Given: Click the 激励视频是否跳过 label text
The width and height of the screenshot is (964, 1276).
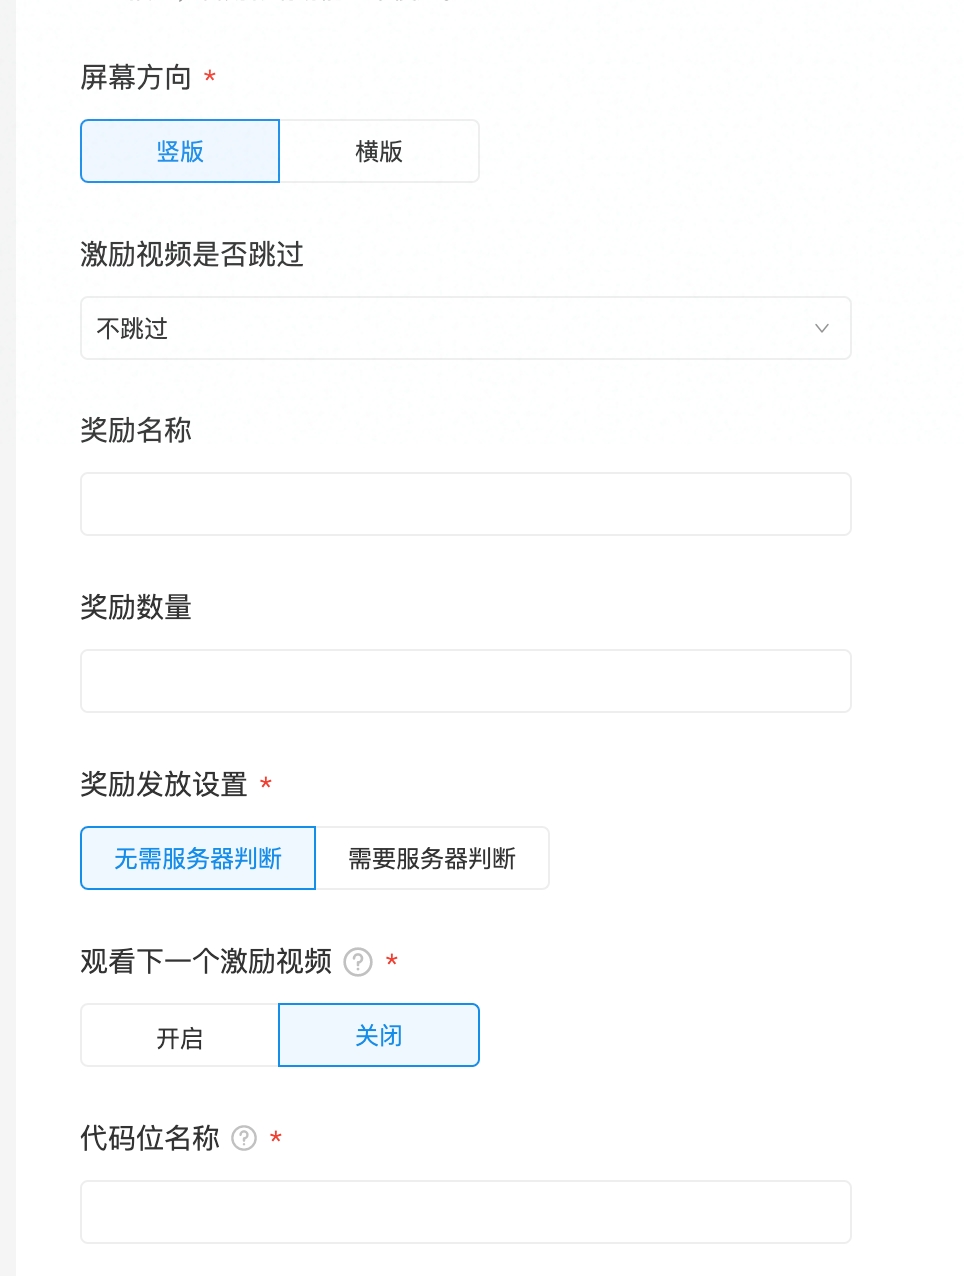Looking at the screenshot, I should (x=192, y=254).
